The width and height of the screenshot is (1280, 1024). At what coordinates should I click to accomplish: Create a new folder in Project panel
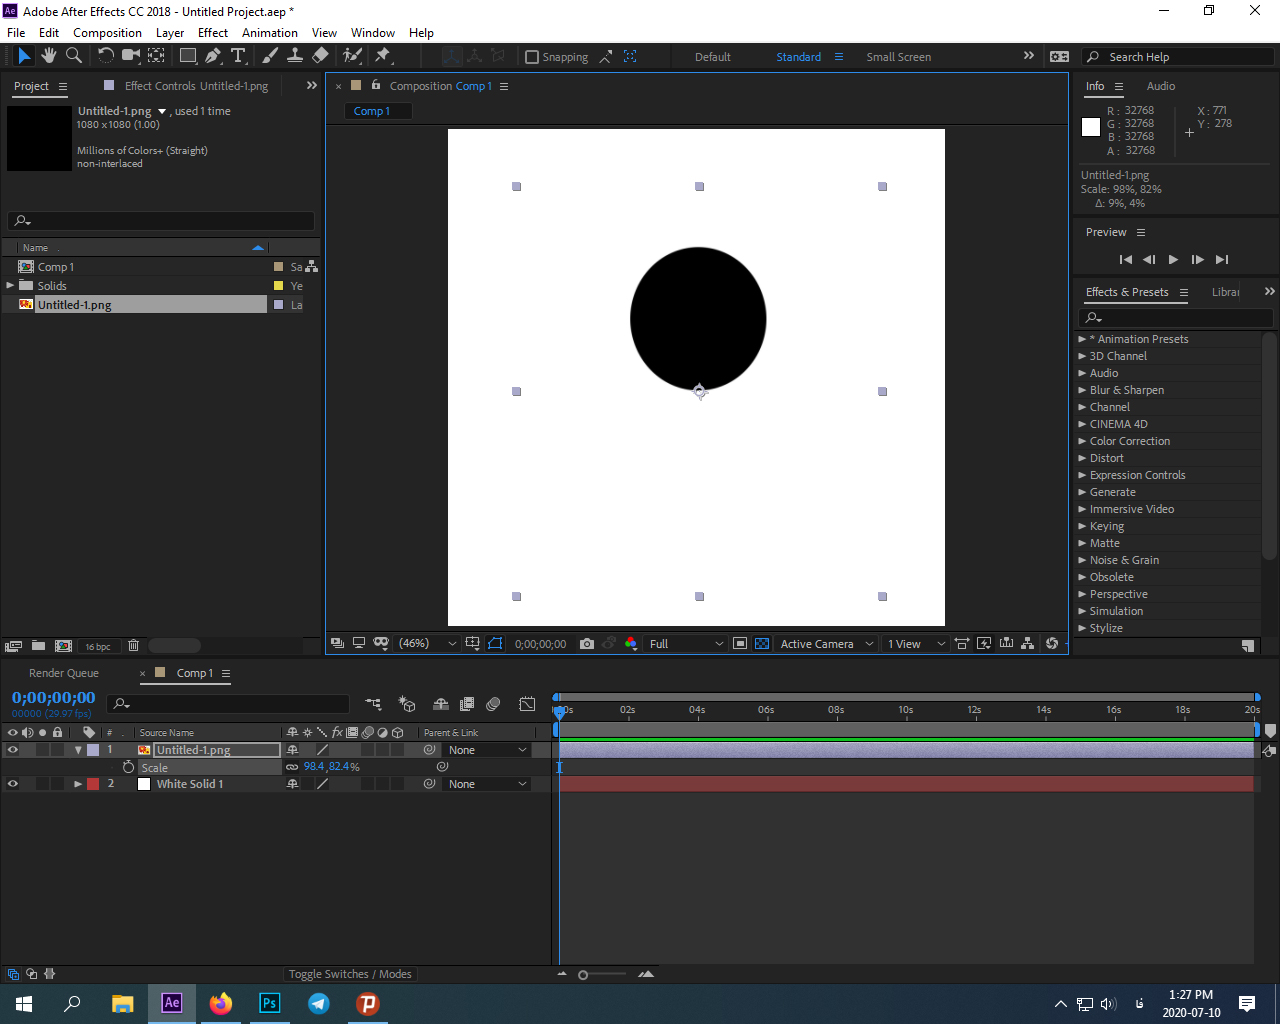point(38,646)
